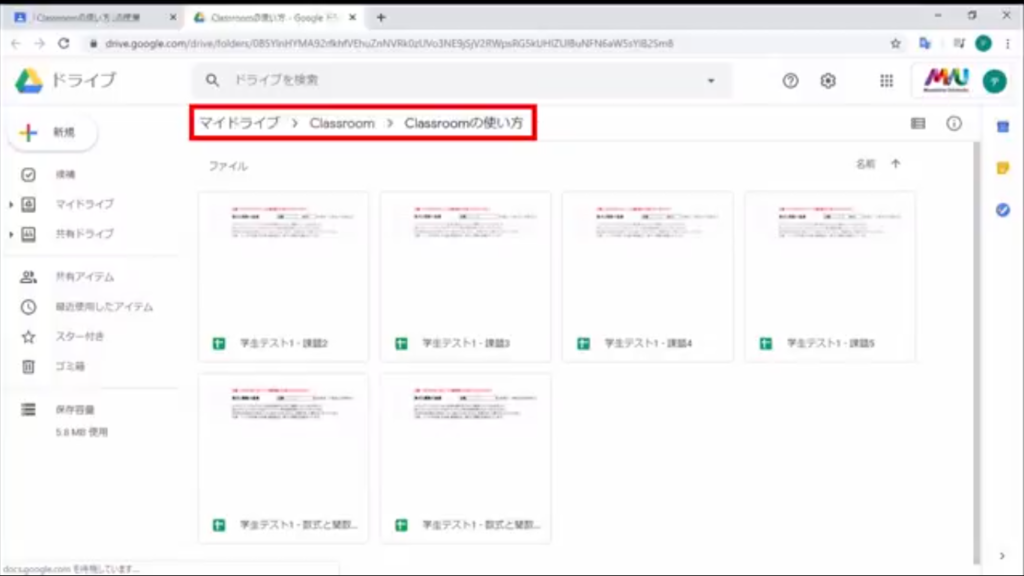
Task: Open Google Tasks side panel
Action: pyautogui.click(x=1003, y=210)
